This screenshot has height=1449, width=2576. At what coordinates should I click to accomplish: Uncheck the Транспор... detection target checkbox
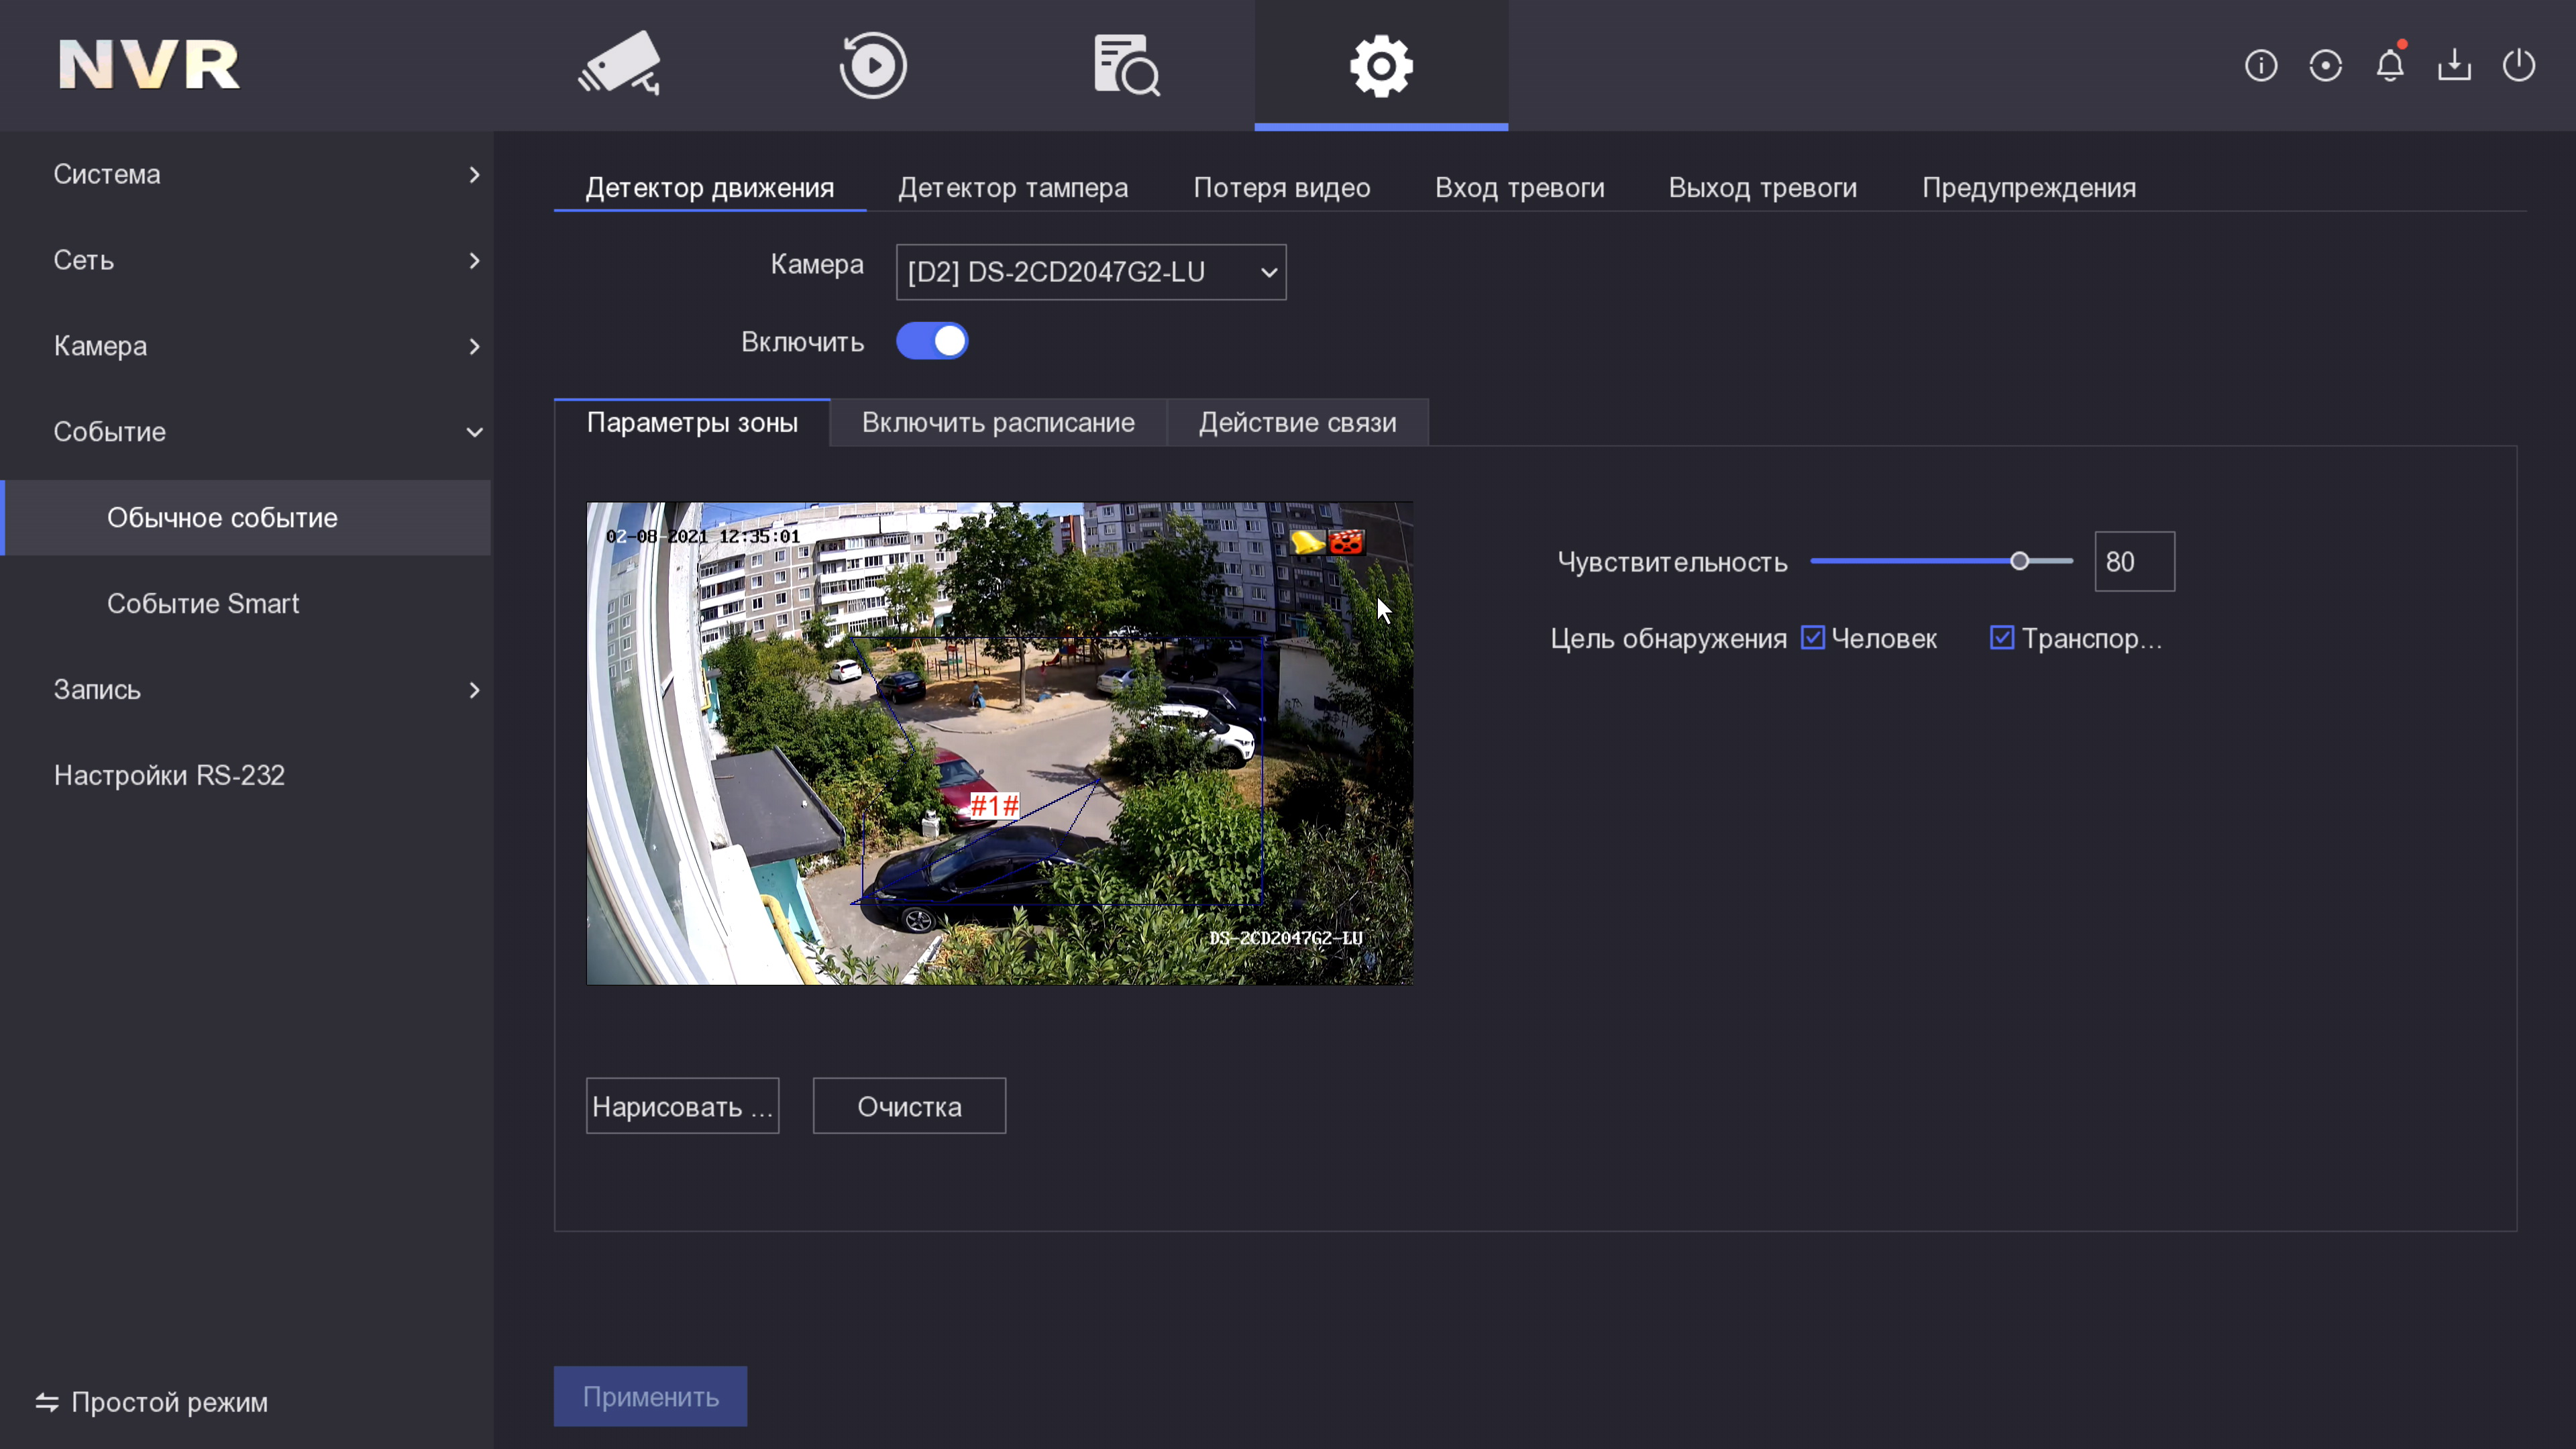click(2002, 638)
